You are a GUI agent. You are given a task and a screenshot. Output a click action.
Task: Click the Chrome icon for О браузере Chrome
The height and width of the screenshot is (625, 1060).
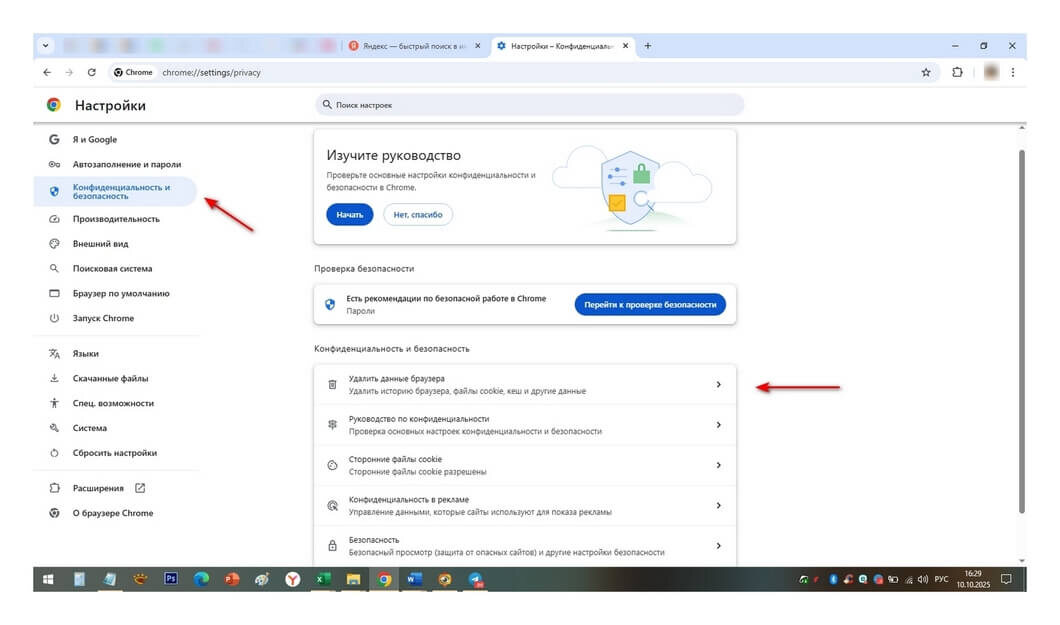[54, 513]
